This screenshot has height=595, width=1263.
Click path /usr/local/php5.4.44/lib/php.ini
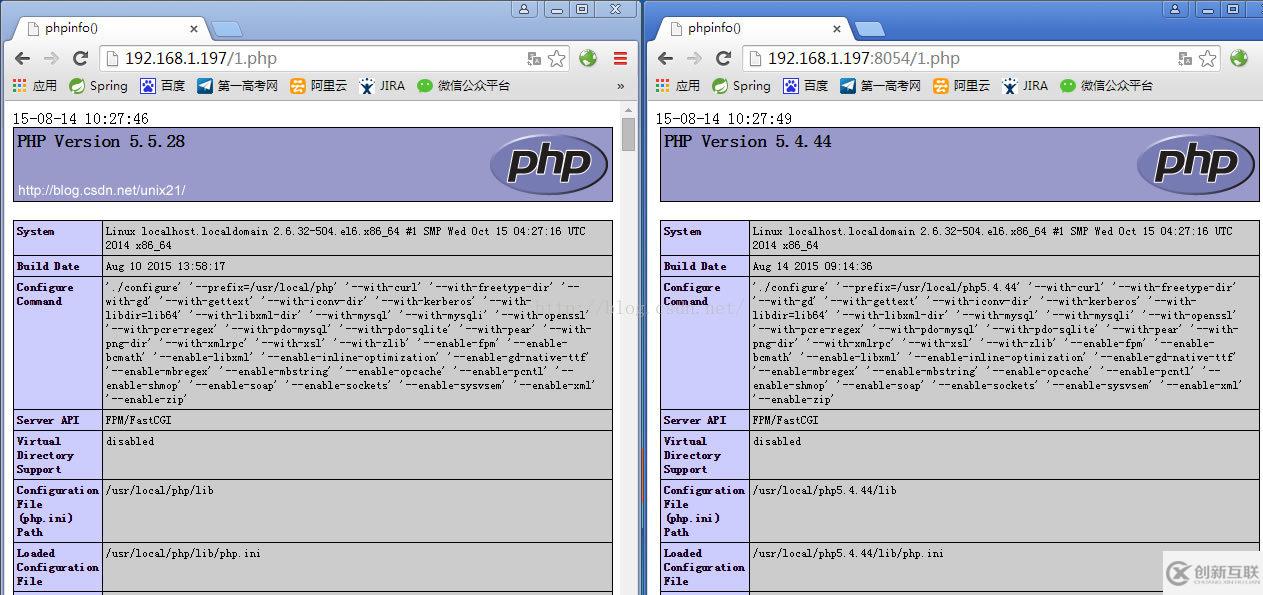[x=847, y=553]
